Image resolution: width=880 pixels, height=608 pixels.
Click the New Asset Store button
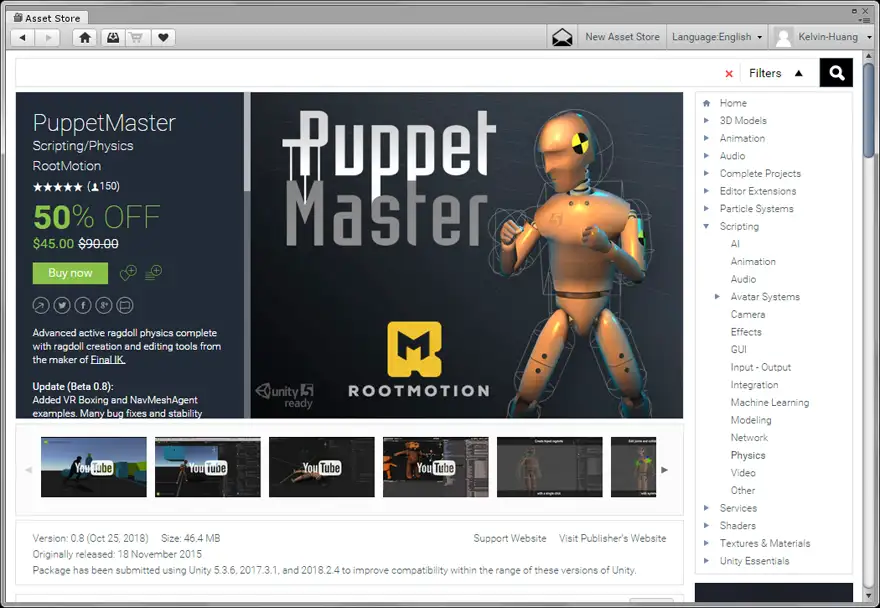pos(622,37)
